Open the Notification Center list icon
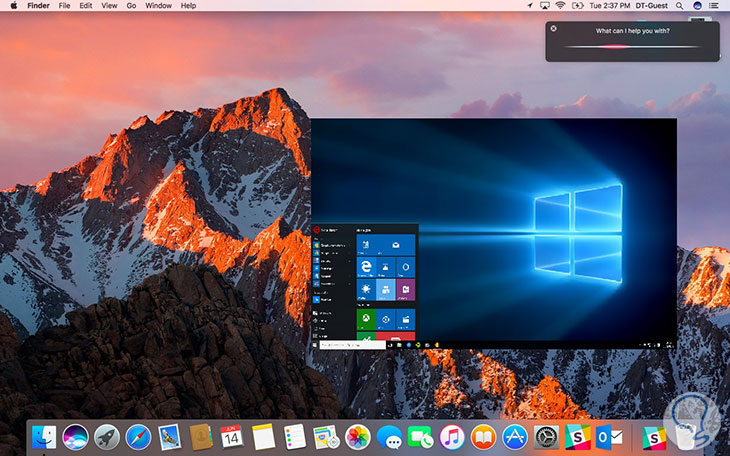The image size is (730, 456). click(713, 6)
